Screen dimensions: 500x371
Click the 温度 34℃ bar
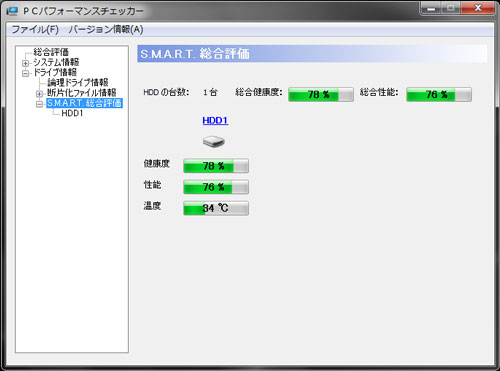coord(216,208)
